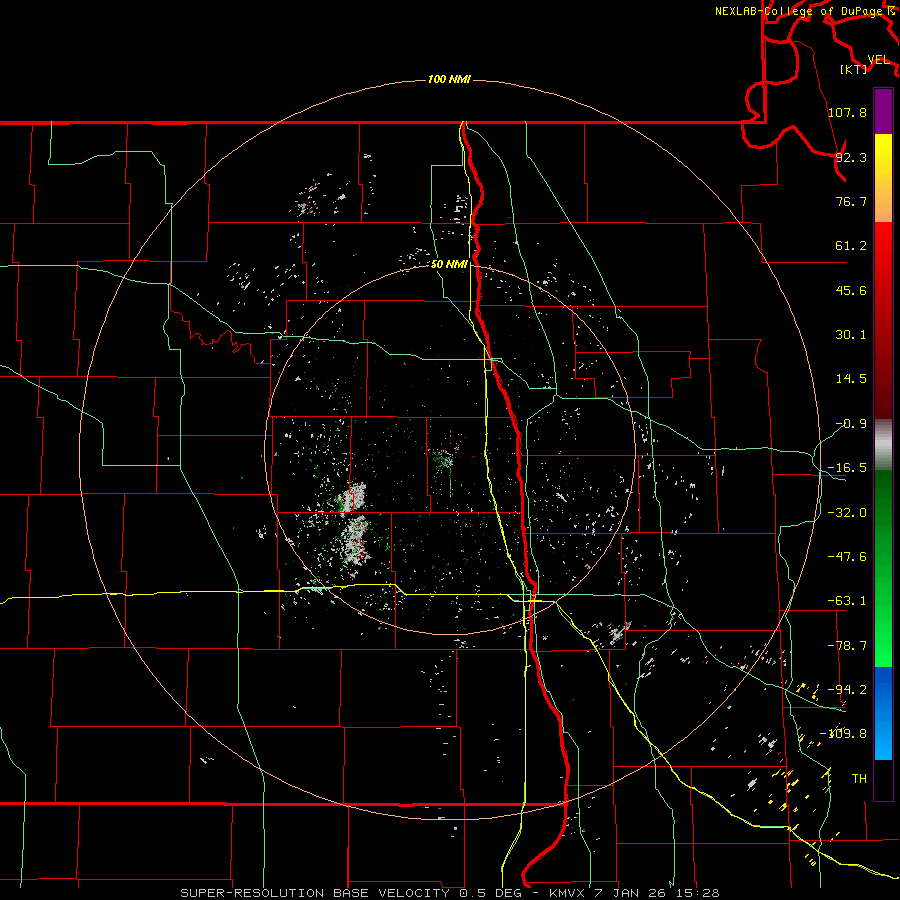Image resolution: width=900 pixels, height=900 pixels.
Task: Click the -32.0 velocity scale value
Action: pyautogui.click(x=847, y=513)
